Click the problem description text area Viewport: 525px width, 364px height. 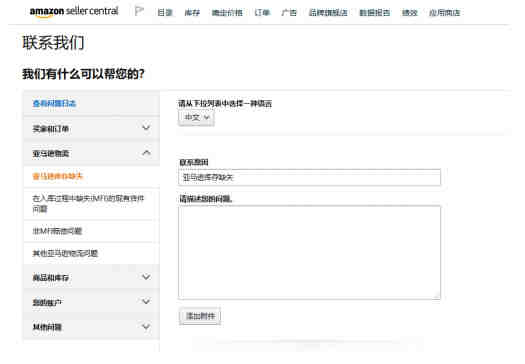coord(309,252)
